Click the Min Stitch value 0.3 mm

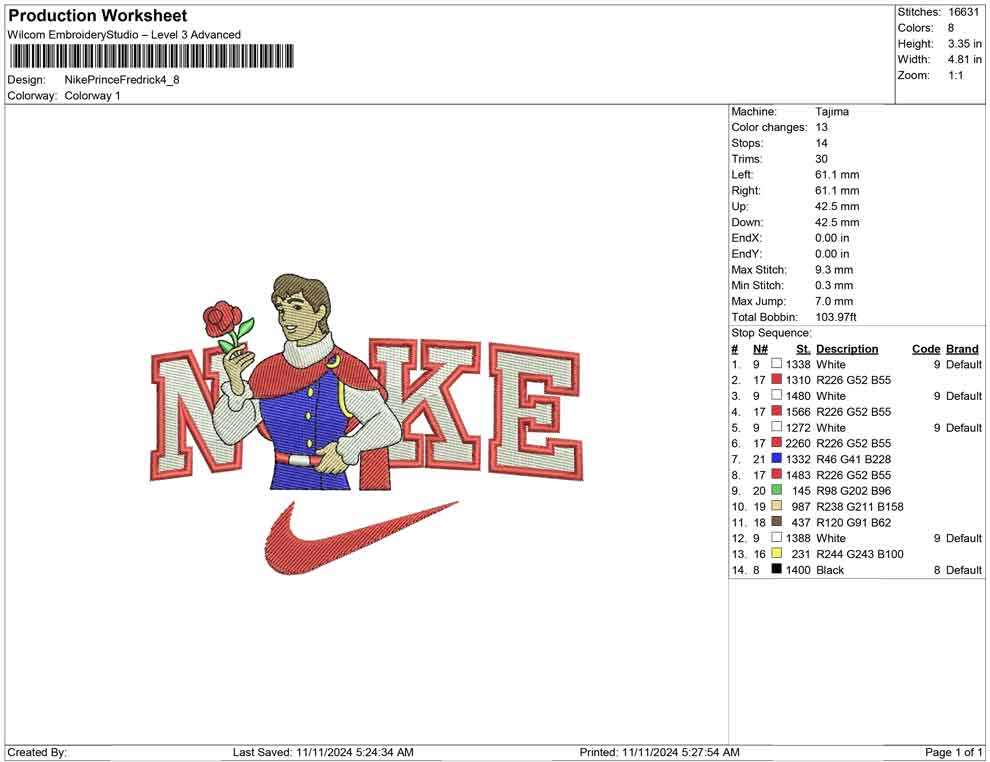[834, 285]
